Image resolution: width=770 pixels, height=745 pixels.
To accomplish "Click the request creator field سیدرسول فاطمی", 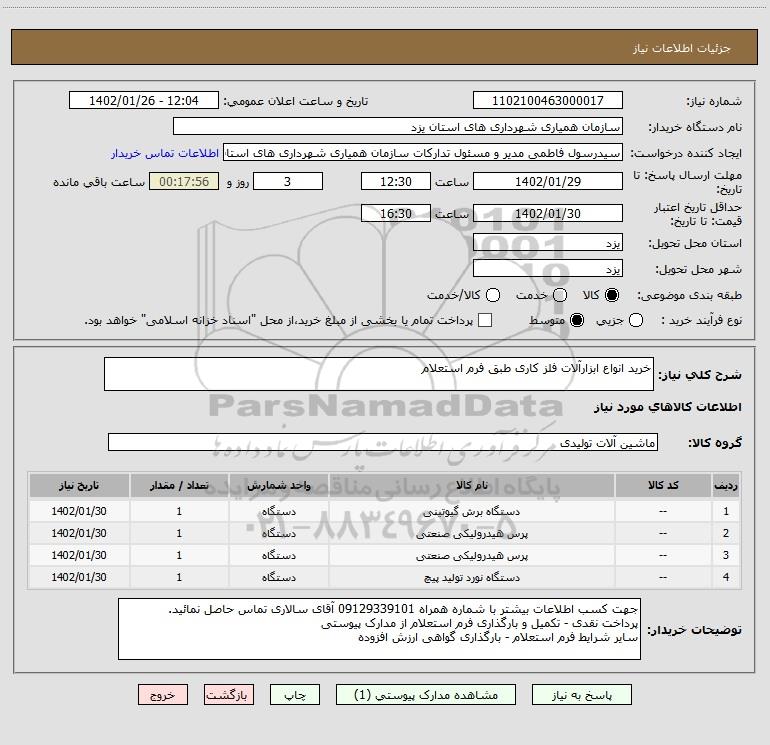I will tap(423, 152).
